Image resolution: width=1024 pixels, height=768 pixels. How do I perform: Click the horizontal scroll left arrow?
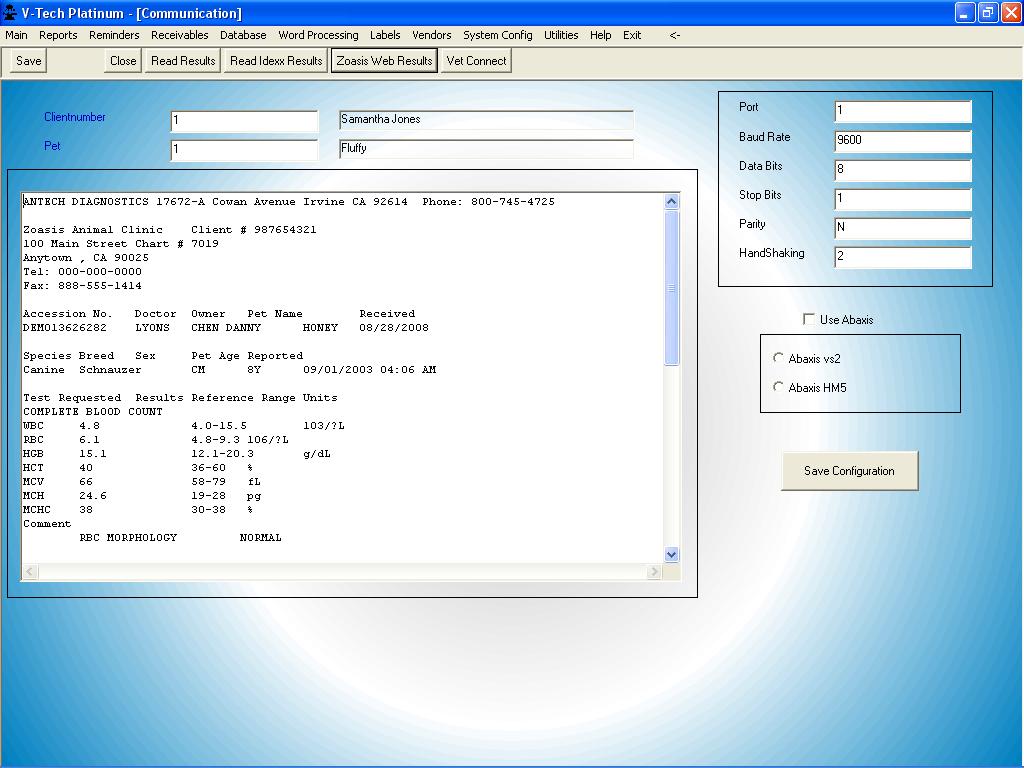[30, 571]
